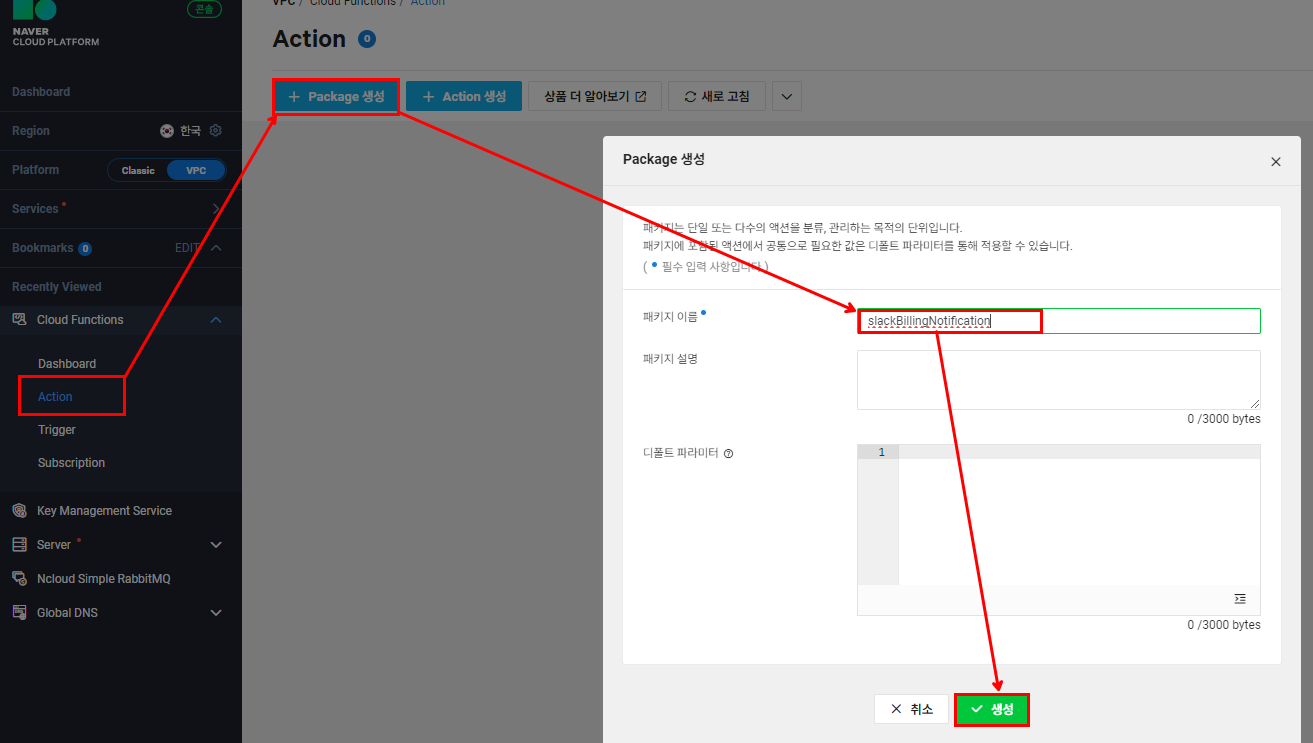Expand the Services menu arrow

[x=217, y=209]
